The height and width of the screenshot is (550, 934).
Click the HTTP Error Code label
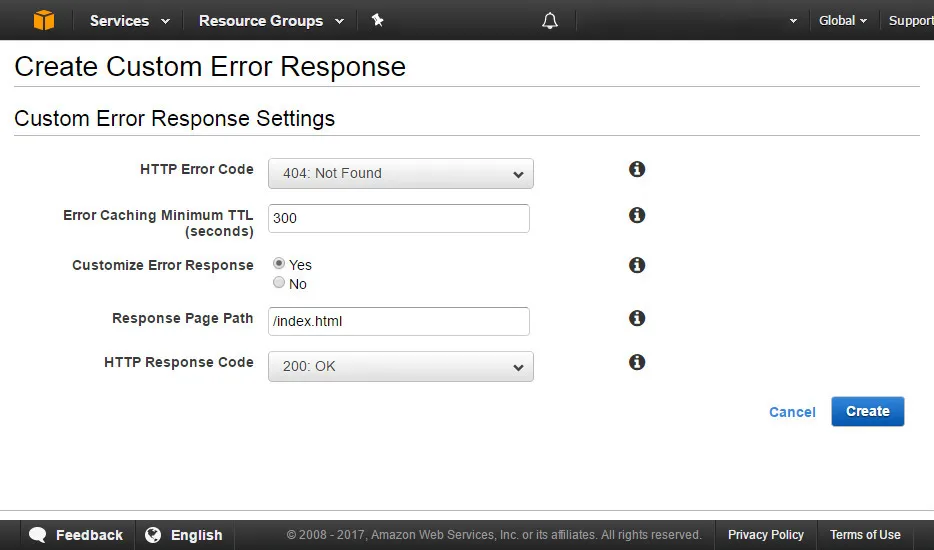point(197,169)
